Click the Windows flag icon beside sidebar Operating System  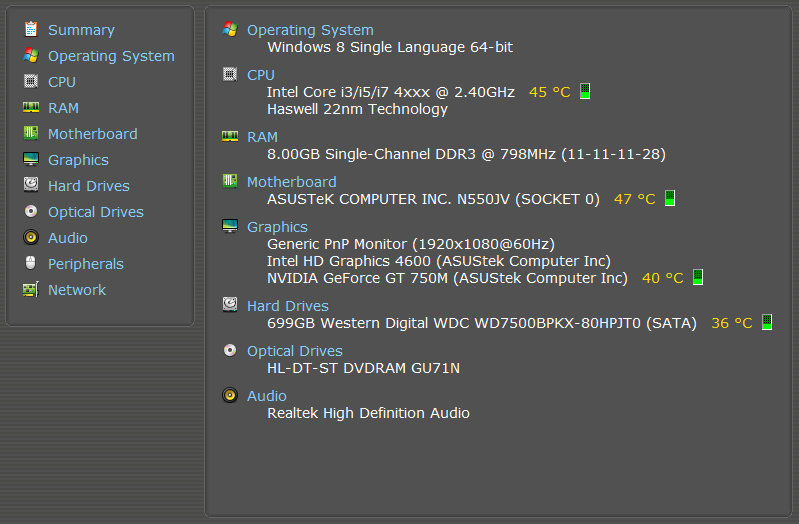coord(31,55)
